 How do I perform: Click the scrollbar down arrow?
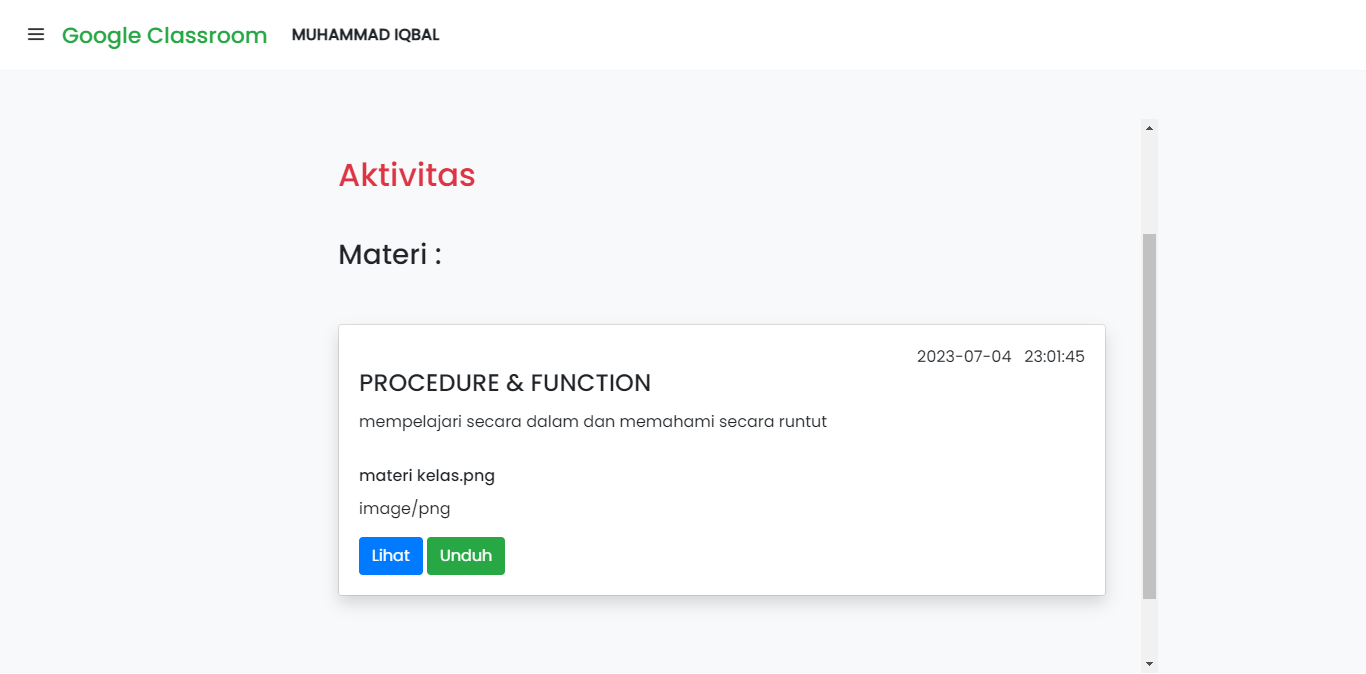point(1149,663)
